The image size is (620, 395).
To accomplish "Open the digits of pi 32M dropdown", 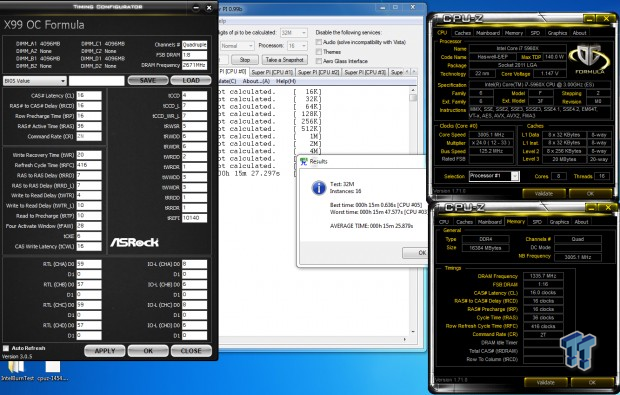I will [x=293, y=32].
